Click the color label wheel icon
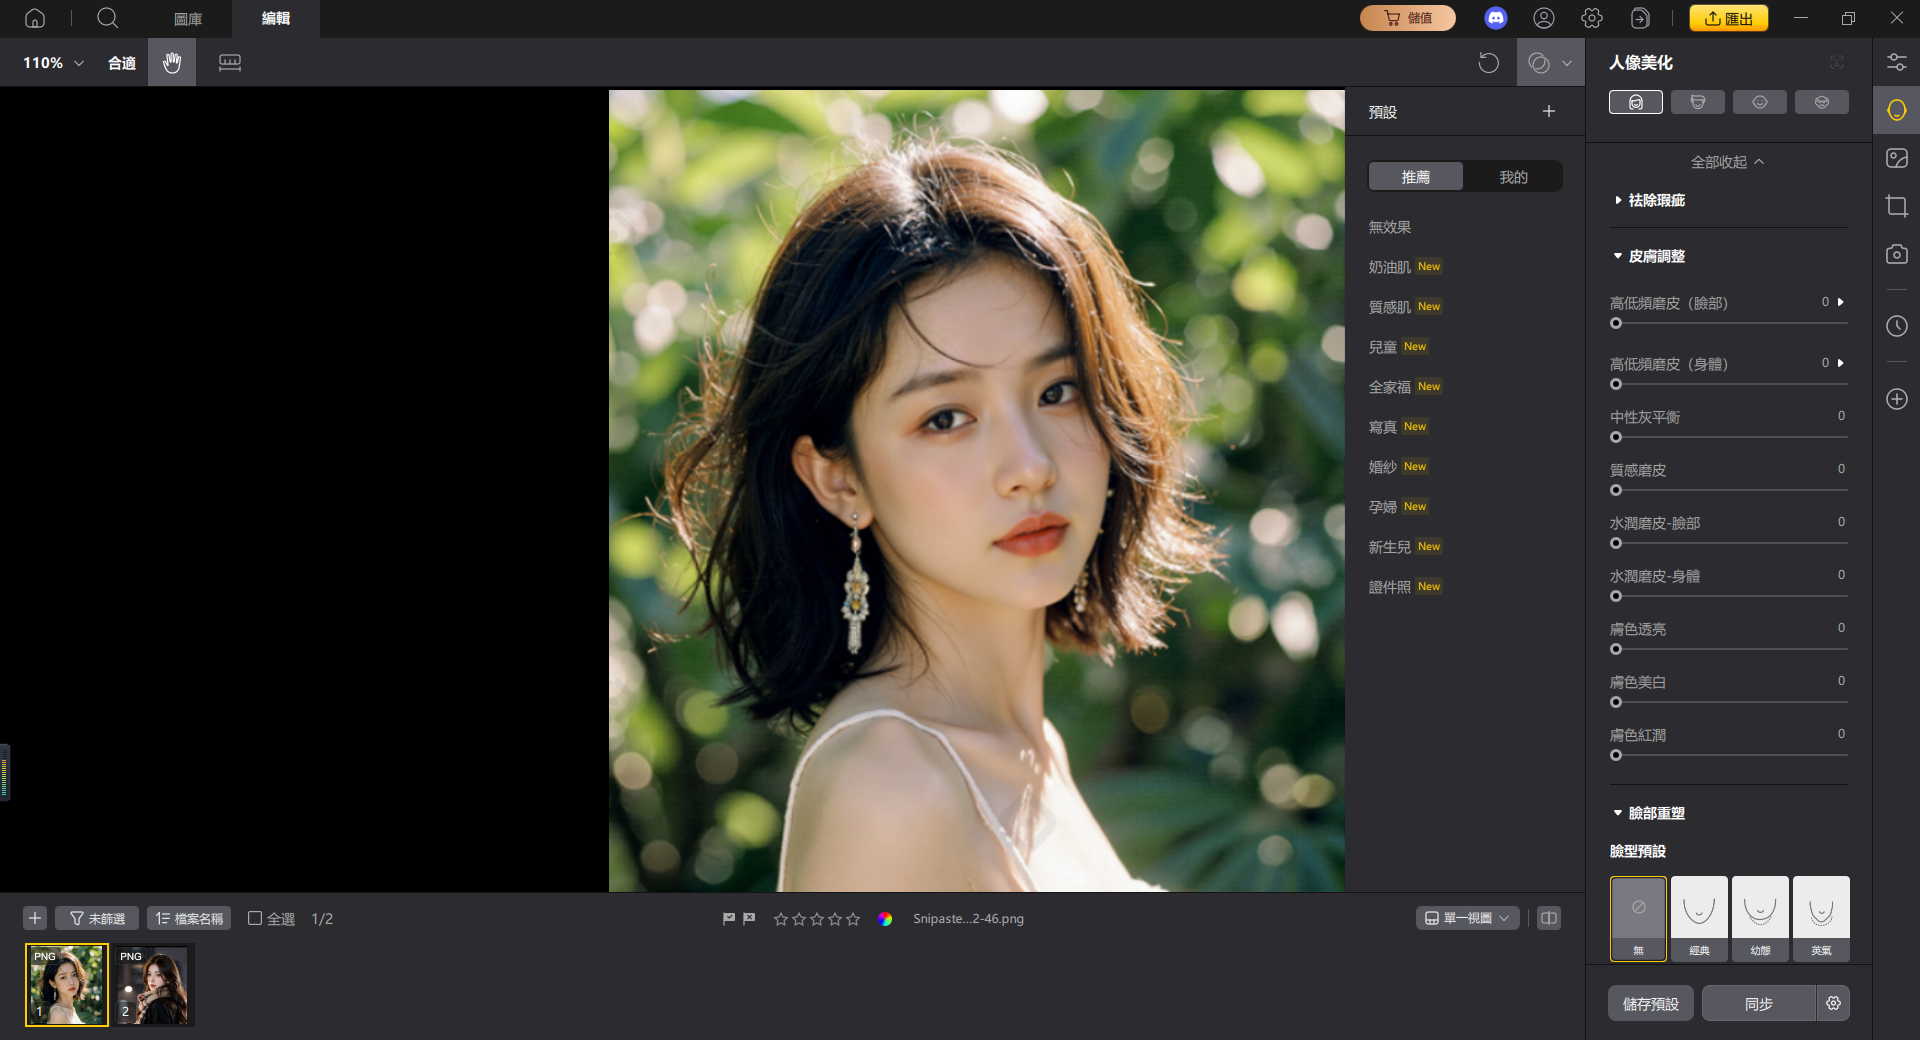 click(x=885, y=919)
